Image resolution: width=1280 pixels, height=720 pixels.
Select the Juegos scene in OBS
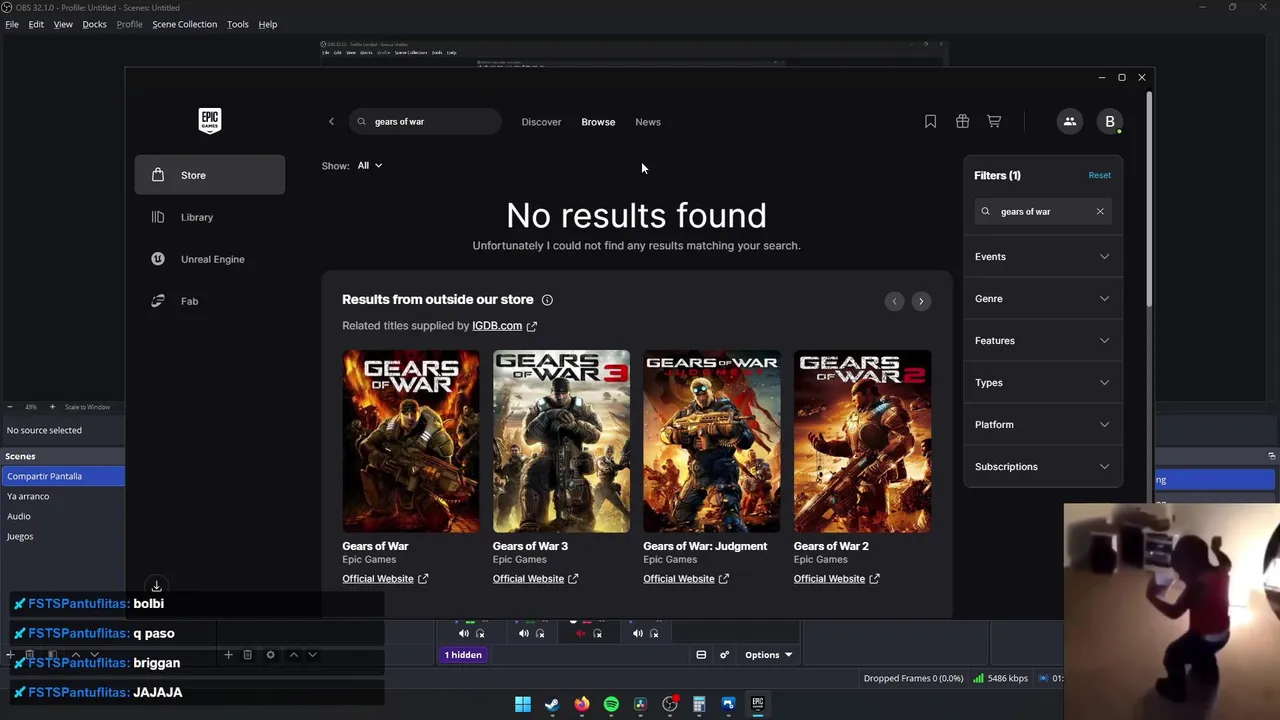click(62, 536)
